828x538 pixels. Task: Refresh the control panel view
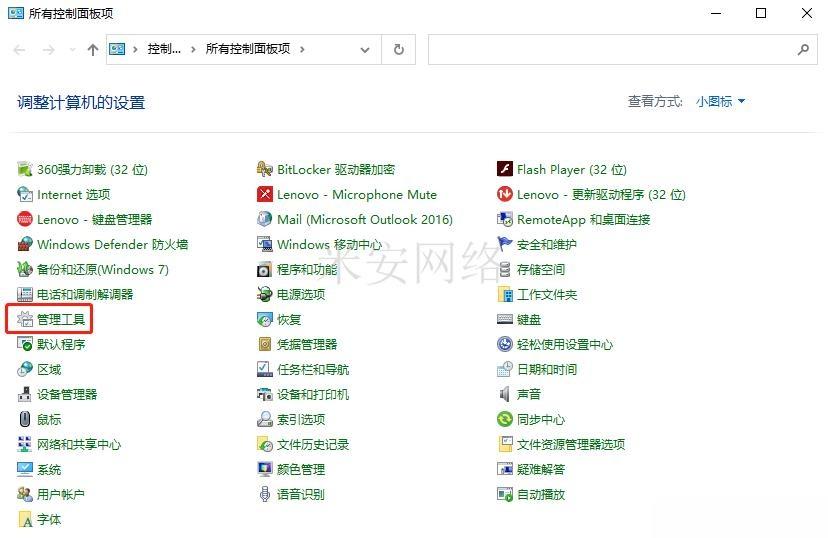[399, 50]
